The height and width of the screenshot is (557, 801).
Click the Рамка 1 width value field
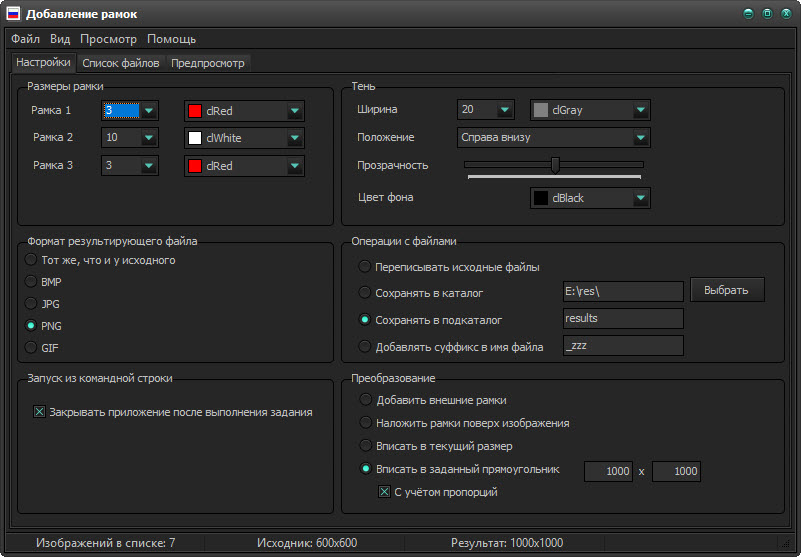tap(122, 110)
